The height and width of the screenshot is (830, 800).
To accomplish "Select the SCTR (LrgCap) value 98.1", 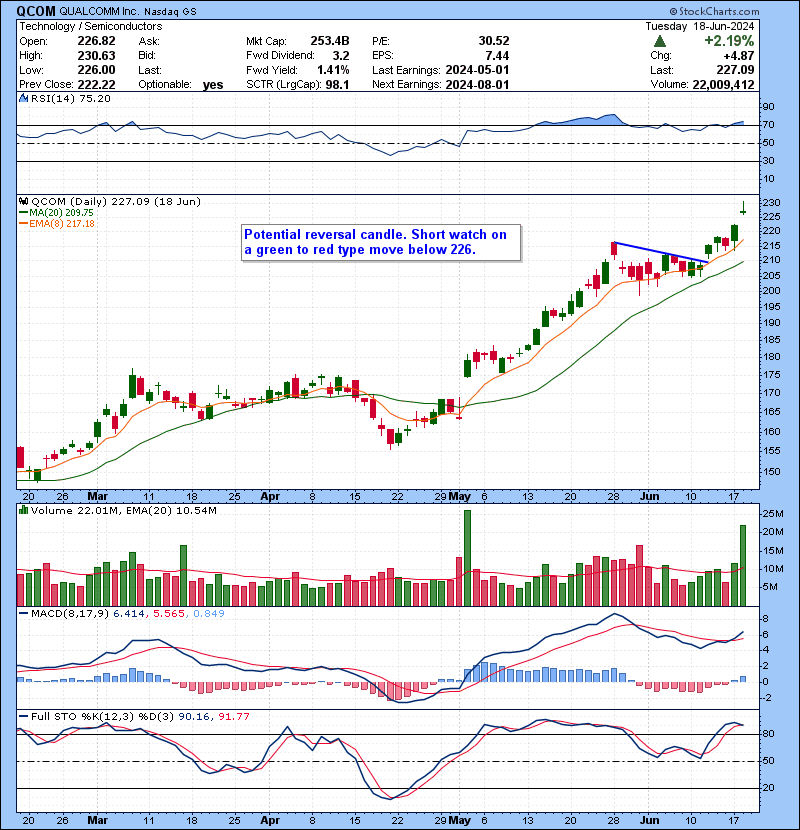I will [x=337, y=84].
